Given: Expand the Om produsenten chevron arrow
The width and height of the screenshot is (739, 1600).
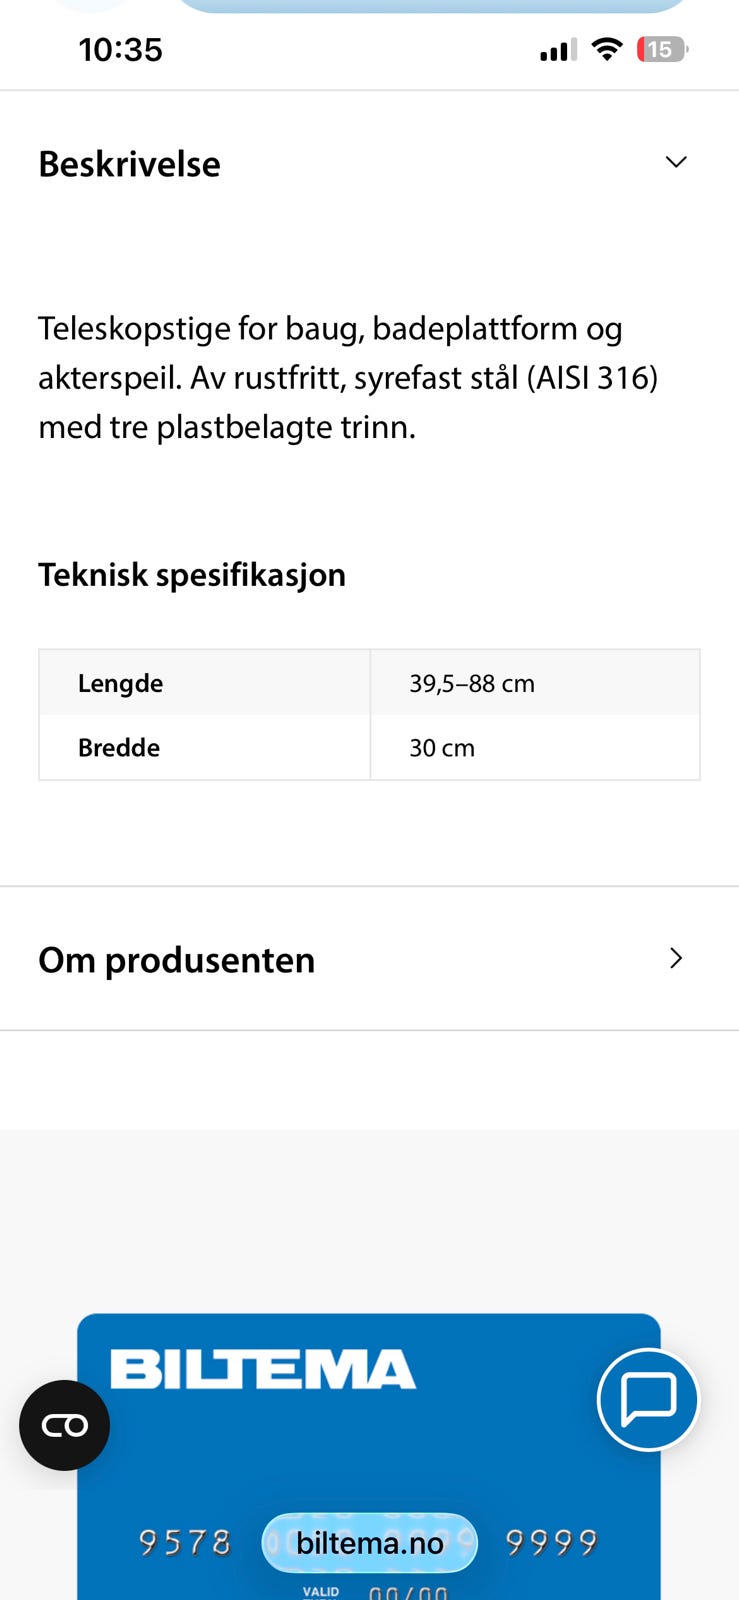Looking at the screenshot, I should [676, 958].
